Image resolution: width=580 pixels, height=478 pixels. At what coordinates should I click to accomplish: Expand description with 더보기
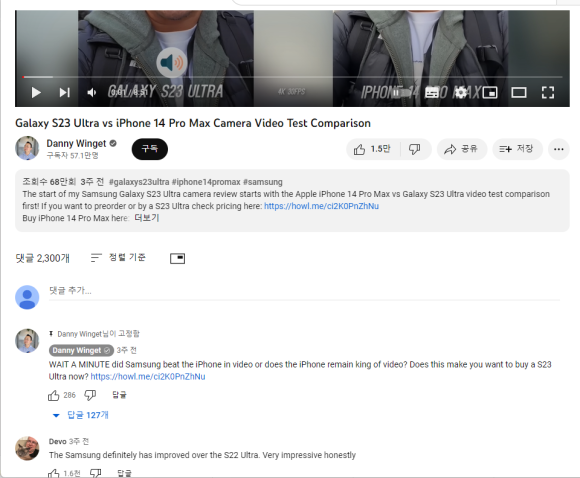[147, 218]
